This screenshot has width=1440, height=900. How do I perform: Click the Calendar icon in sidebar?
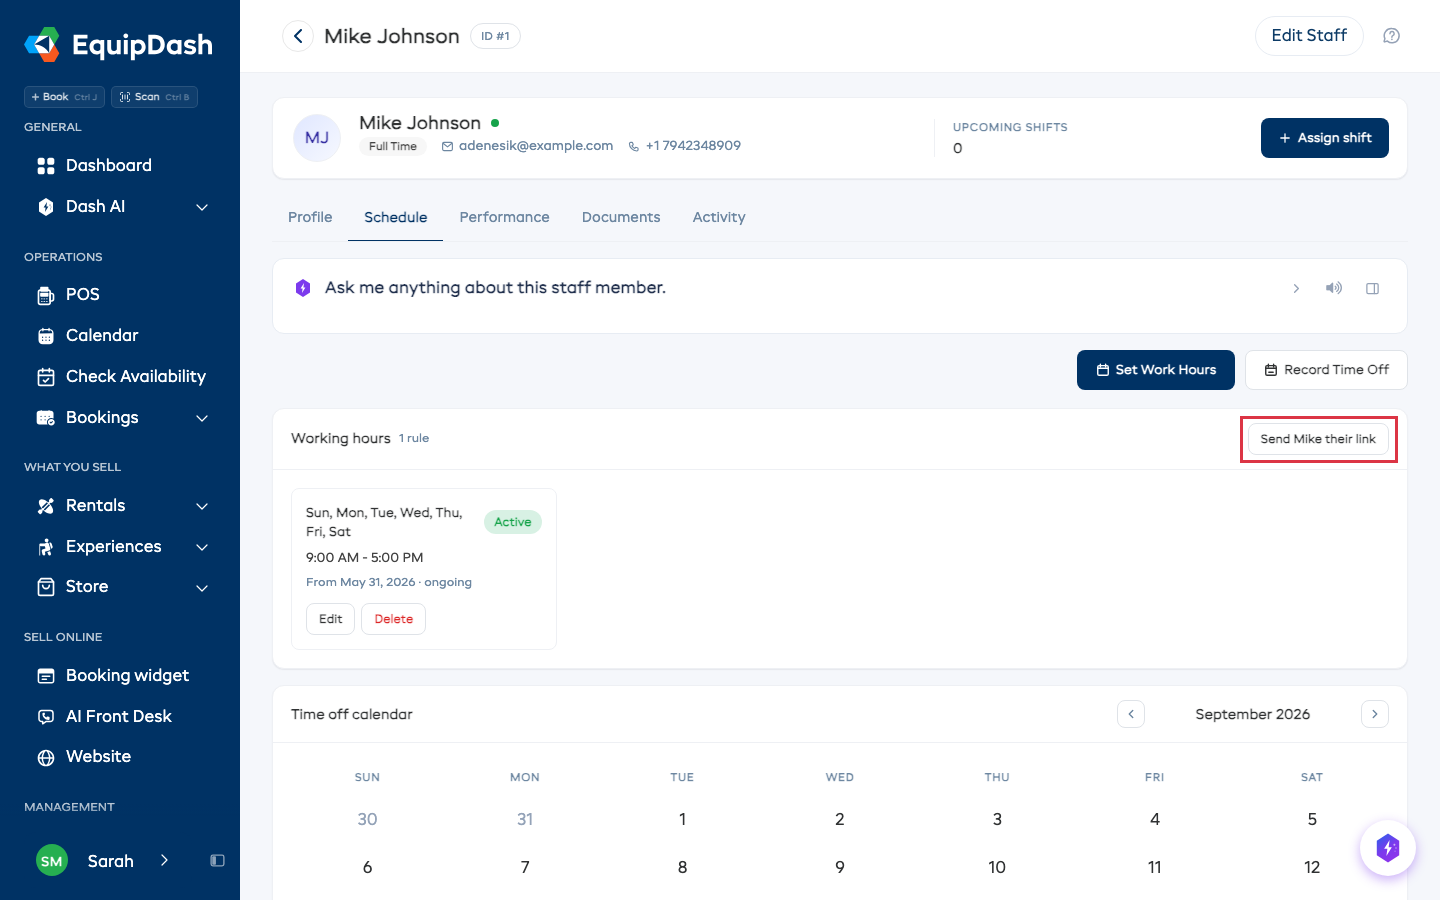[46, 336]
